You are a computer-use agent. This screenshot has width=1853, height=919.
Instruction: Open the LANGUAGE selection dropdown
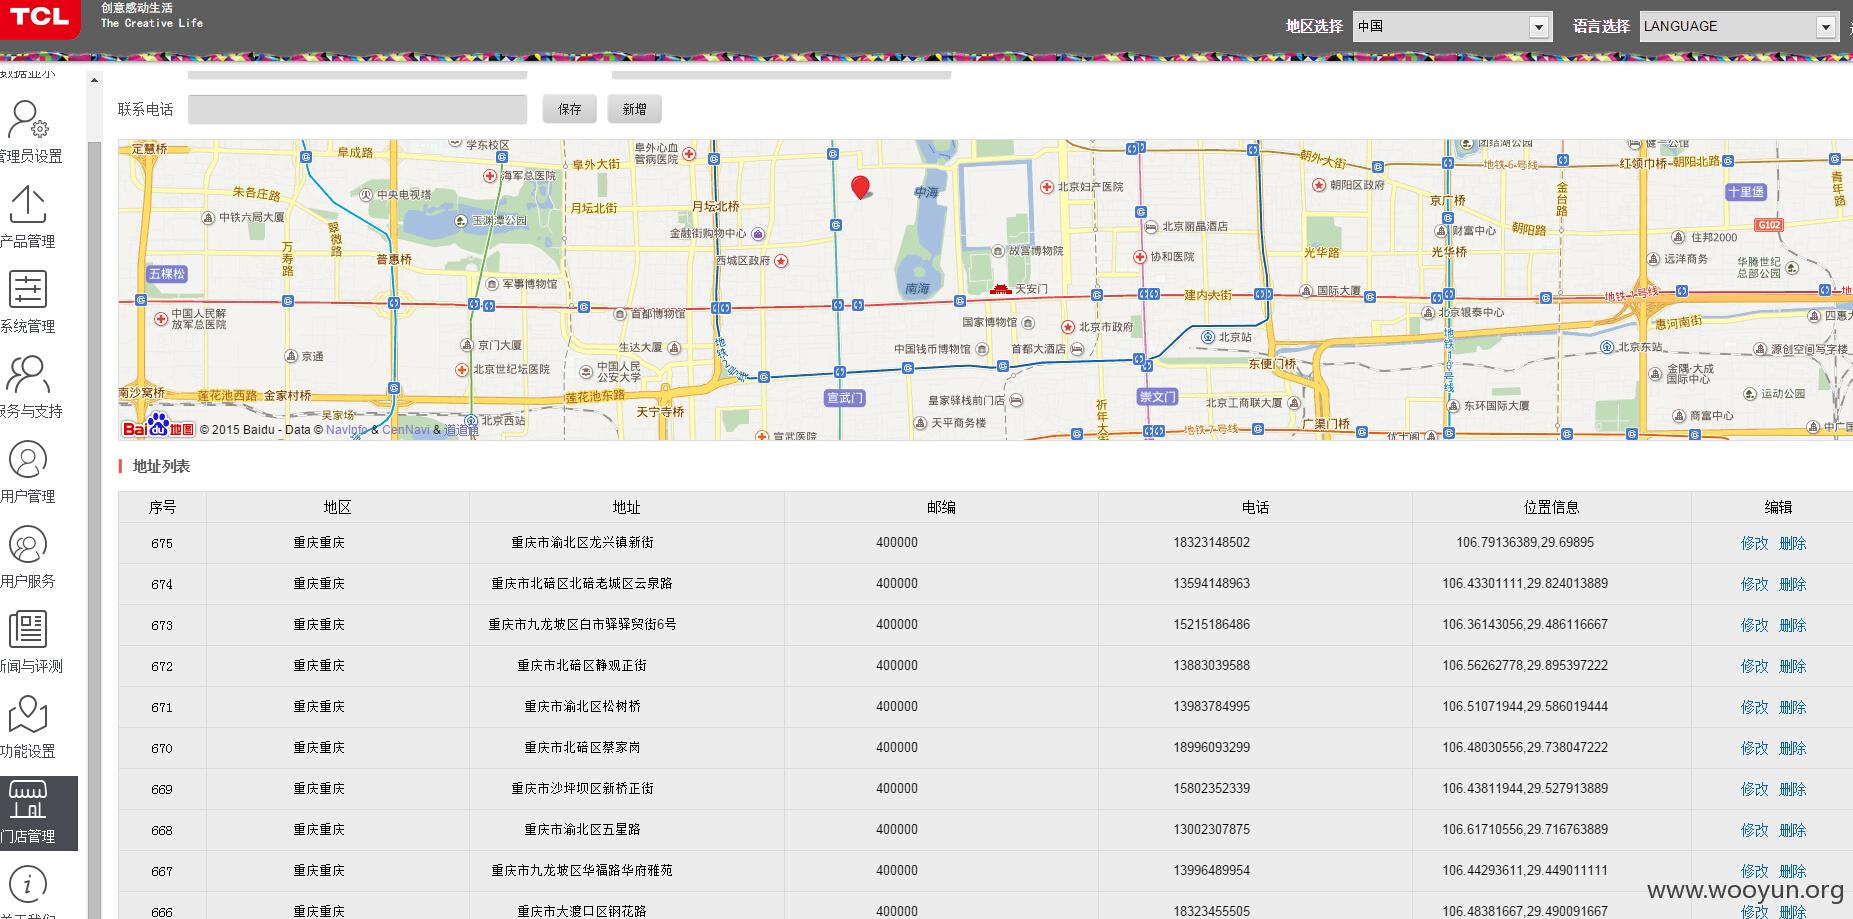point(1739,27)
